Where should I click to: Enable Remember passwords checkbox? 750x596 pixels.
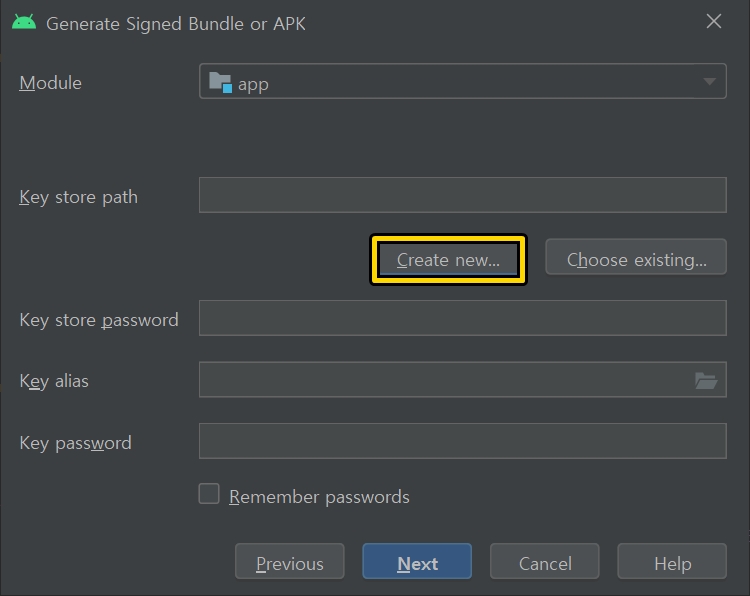pyautogui.click(x=209, y=494)
